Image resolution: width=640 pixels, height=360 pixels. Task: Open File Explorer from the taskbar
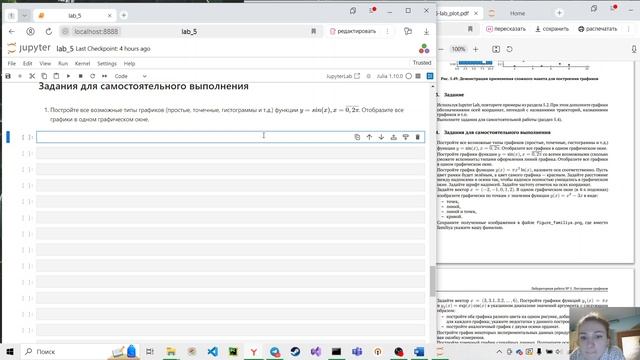tap(171, 351)
